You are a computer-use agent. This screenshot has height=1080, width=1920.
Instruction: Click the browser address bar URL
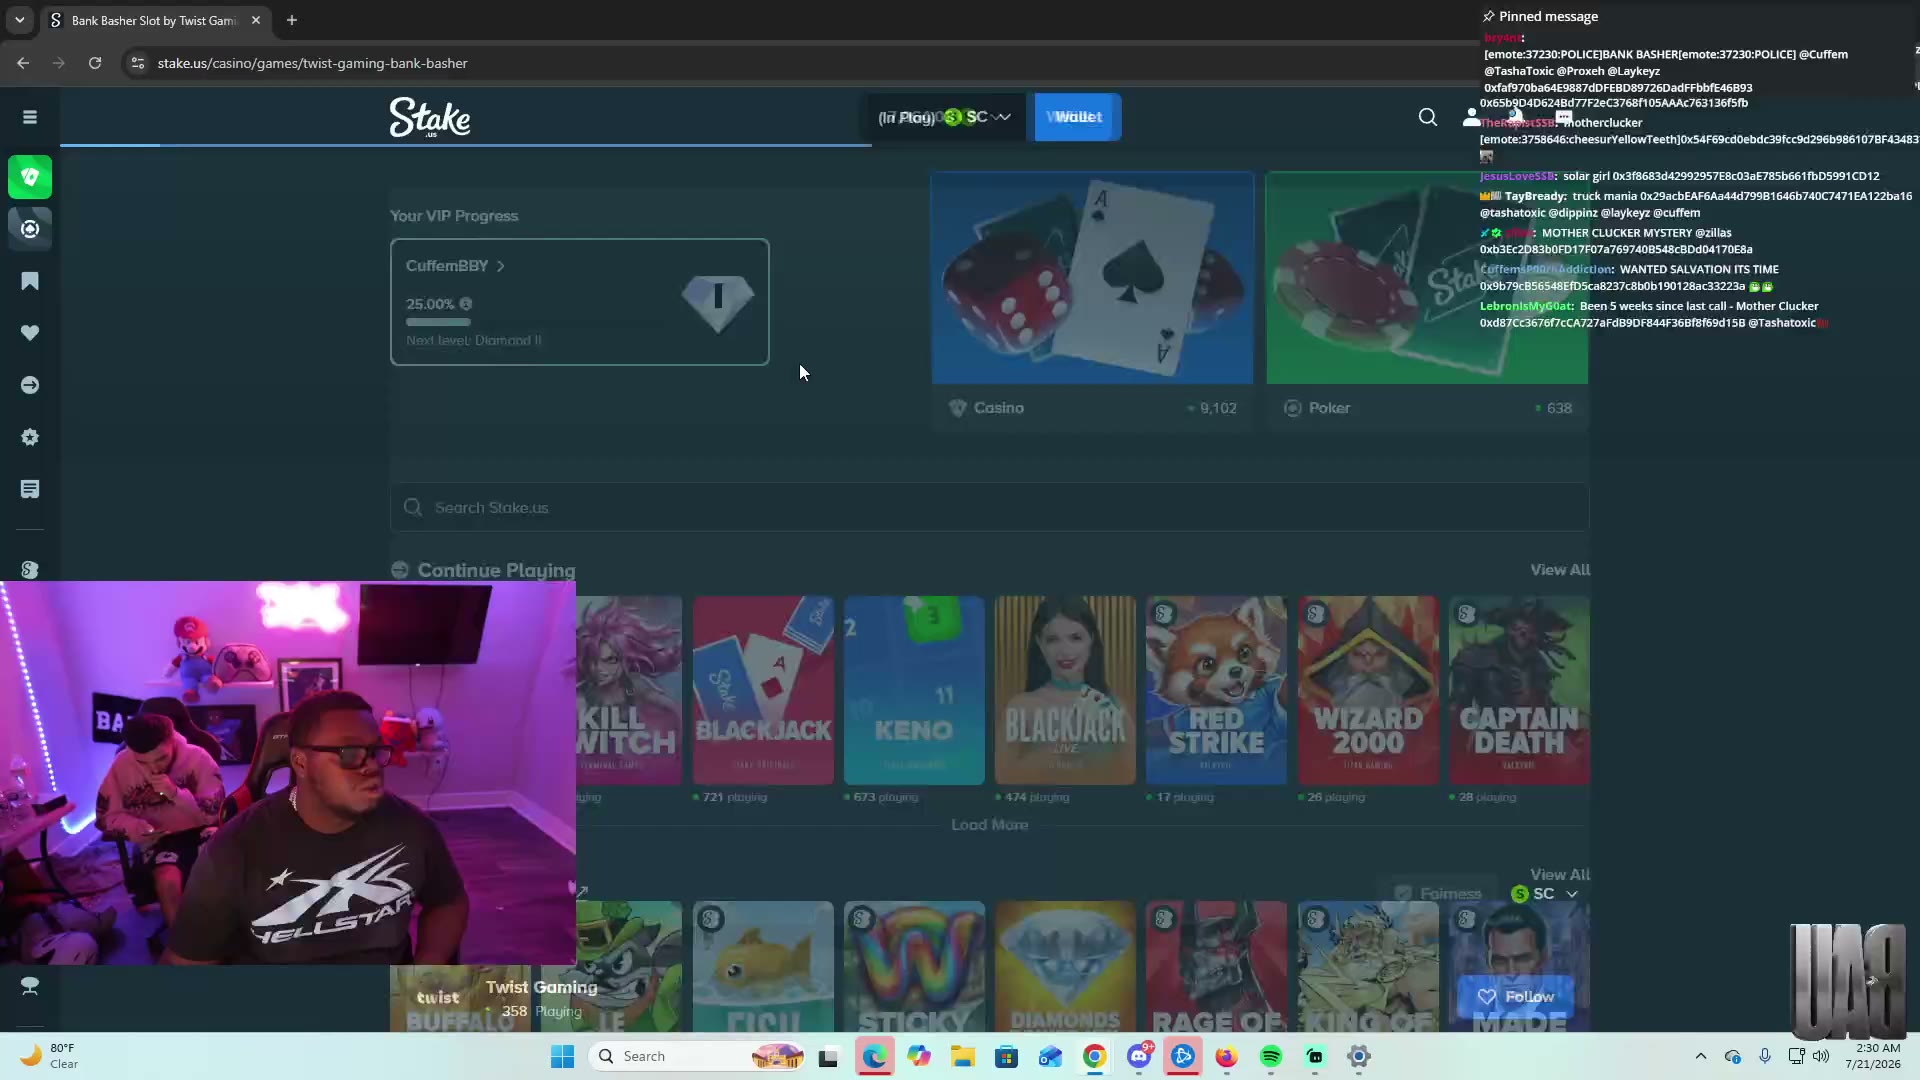313,63
